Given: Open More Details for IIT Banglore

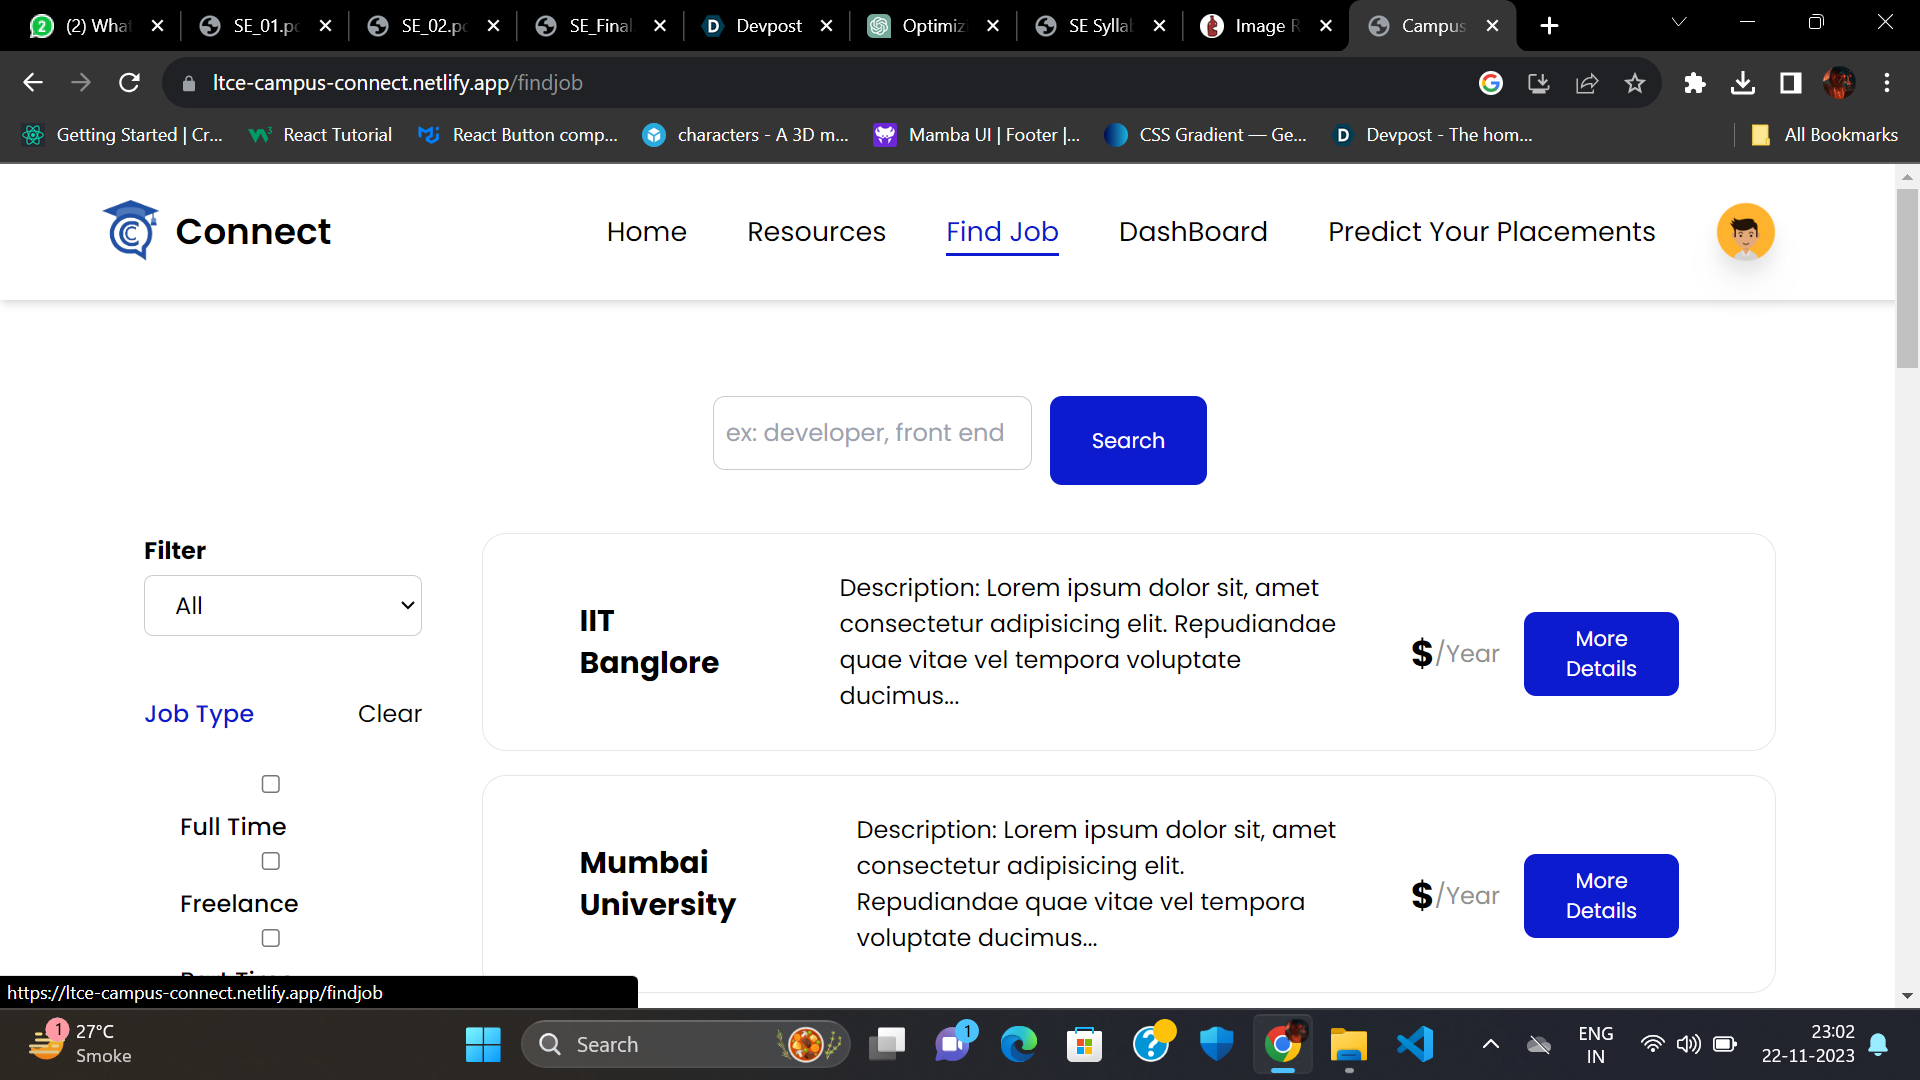Looking at the screenshot, I should click(x=1600, y=654).
